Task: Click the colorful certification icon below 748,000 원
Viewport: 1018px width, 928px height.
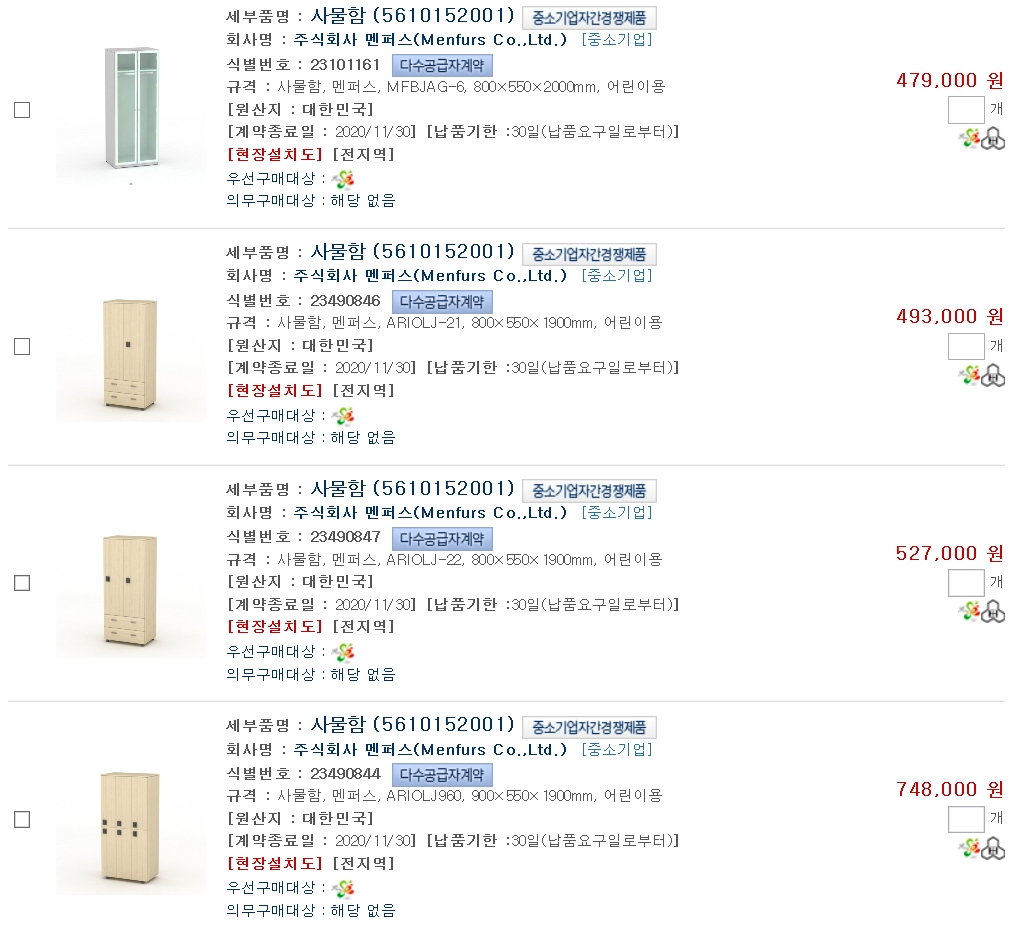Action: (970, 848)
